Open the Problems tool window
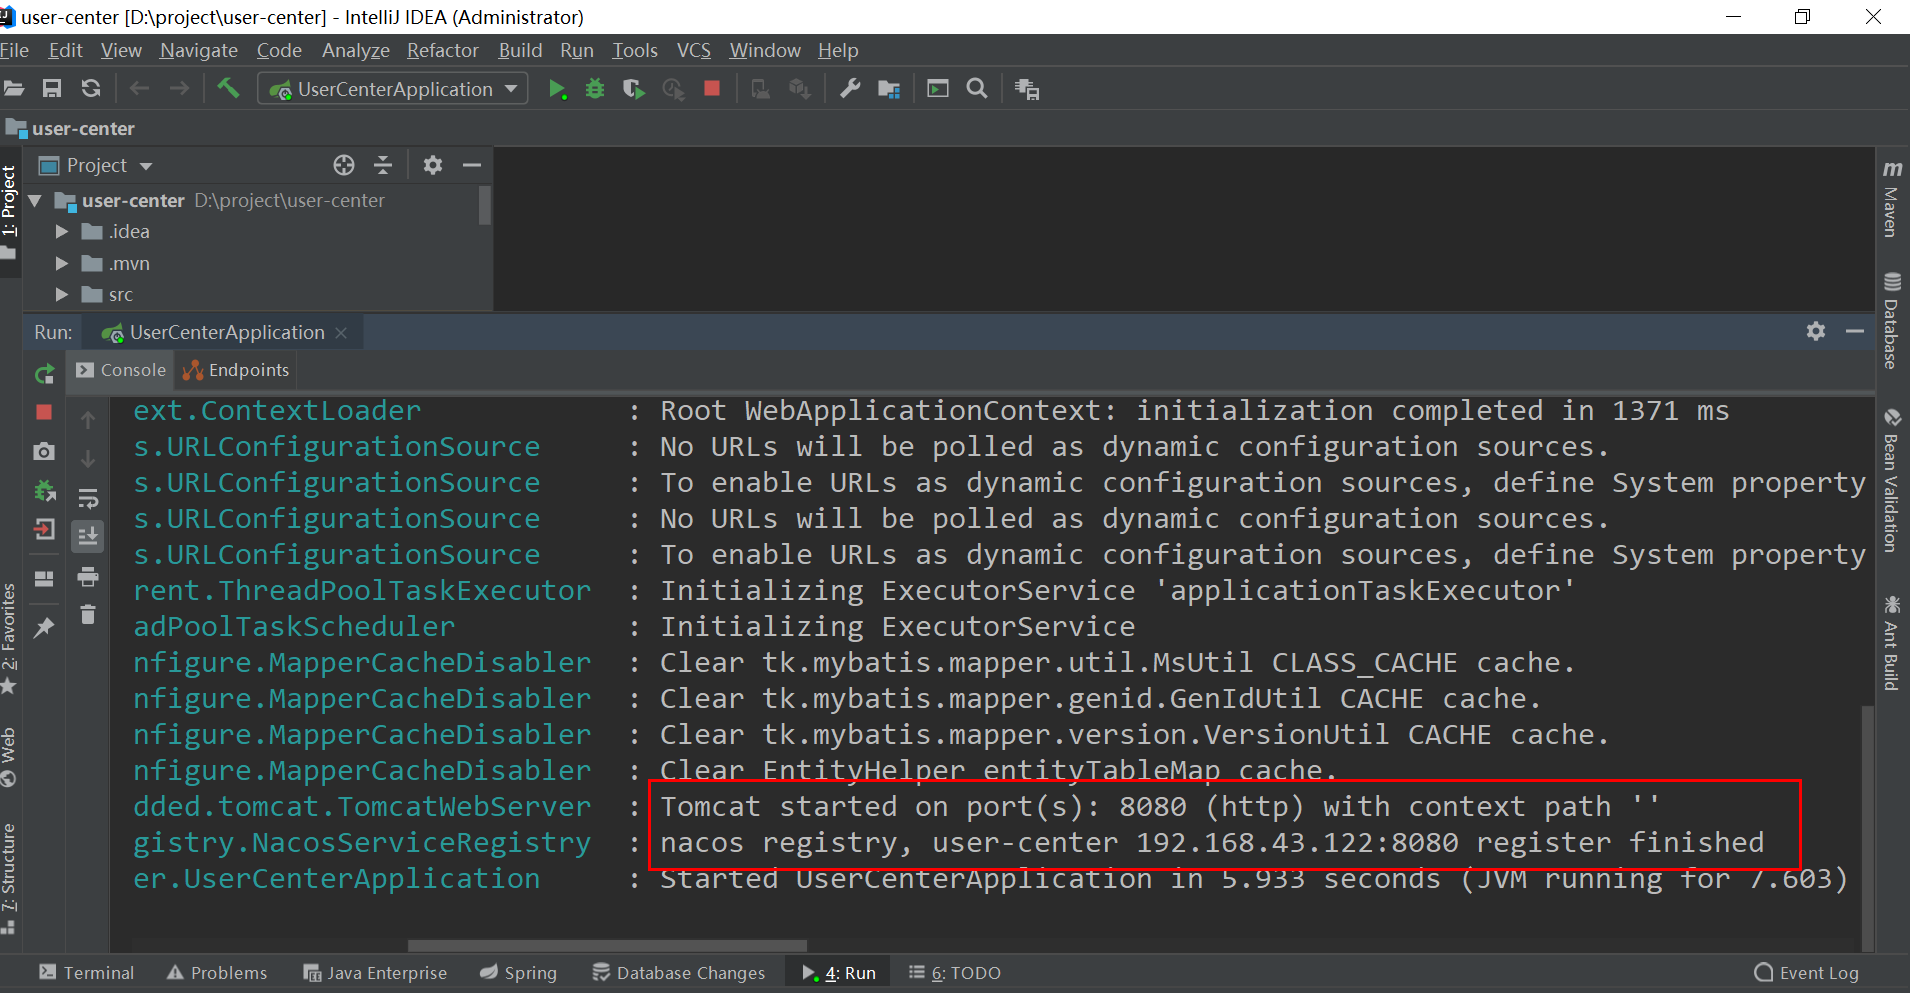This screenshot has height=993, width=1910. (217, 973)
